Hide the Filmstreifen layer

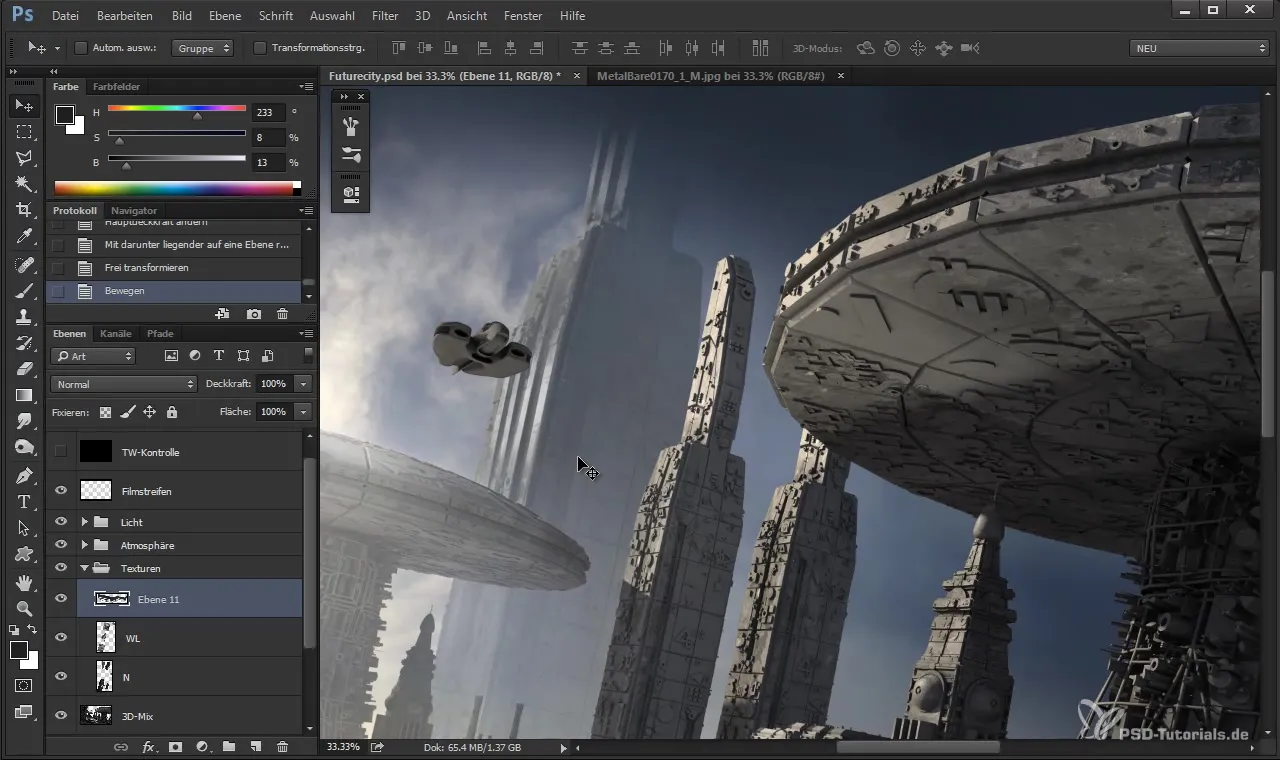pos(60,491)
